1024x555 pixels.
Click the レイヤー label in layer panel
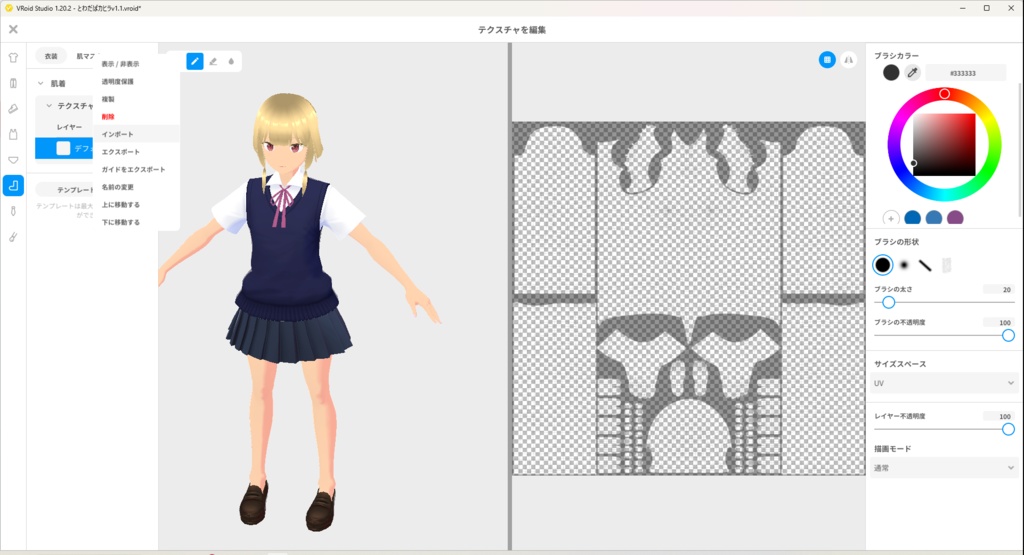(x=69, y=127)
